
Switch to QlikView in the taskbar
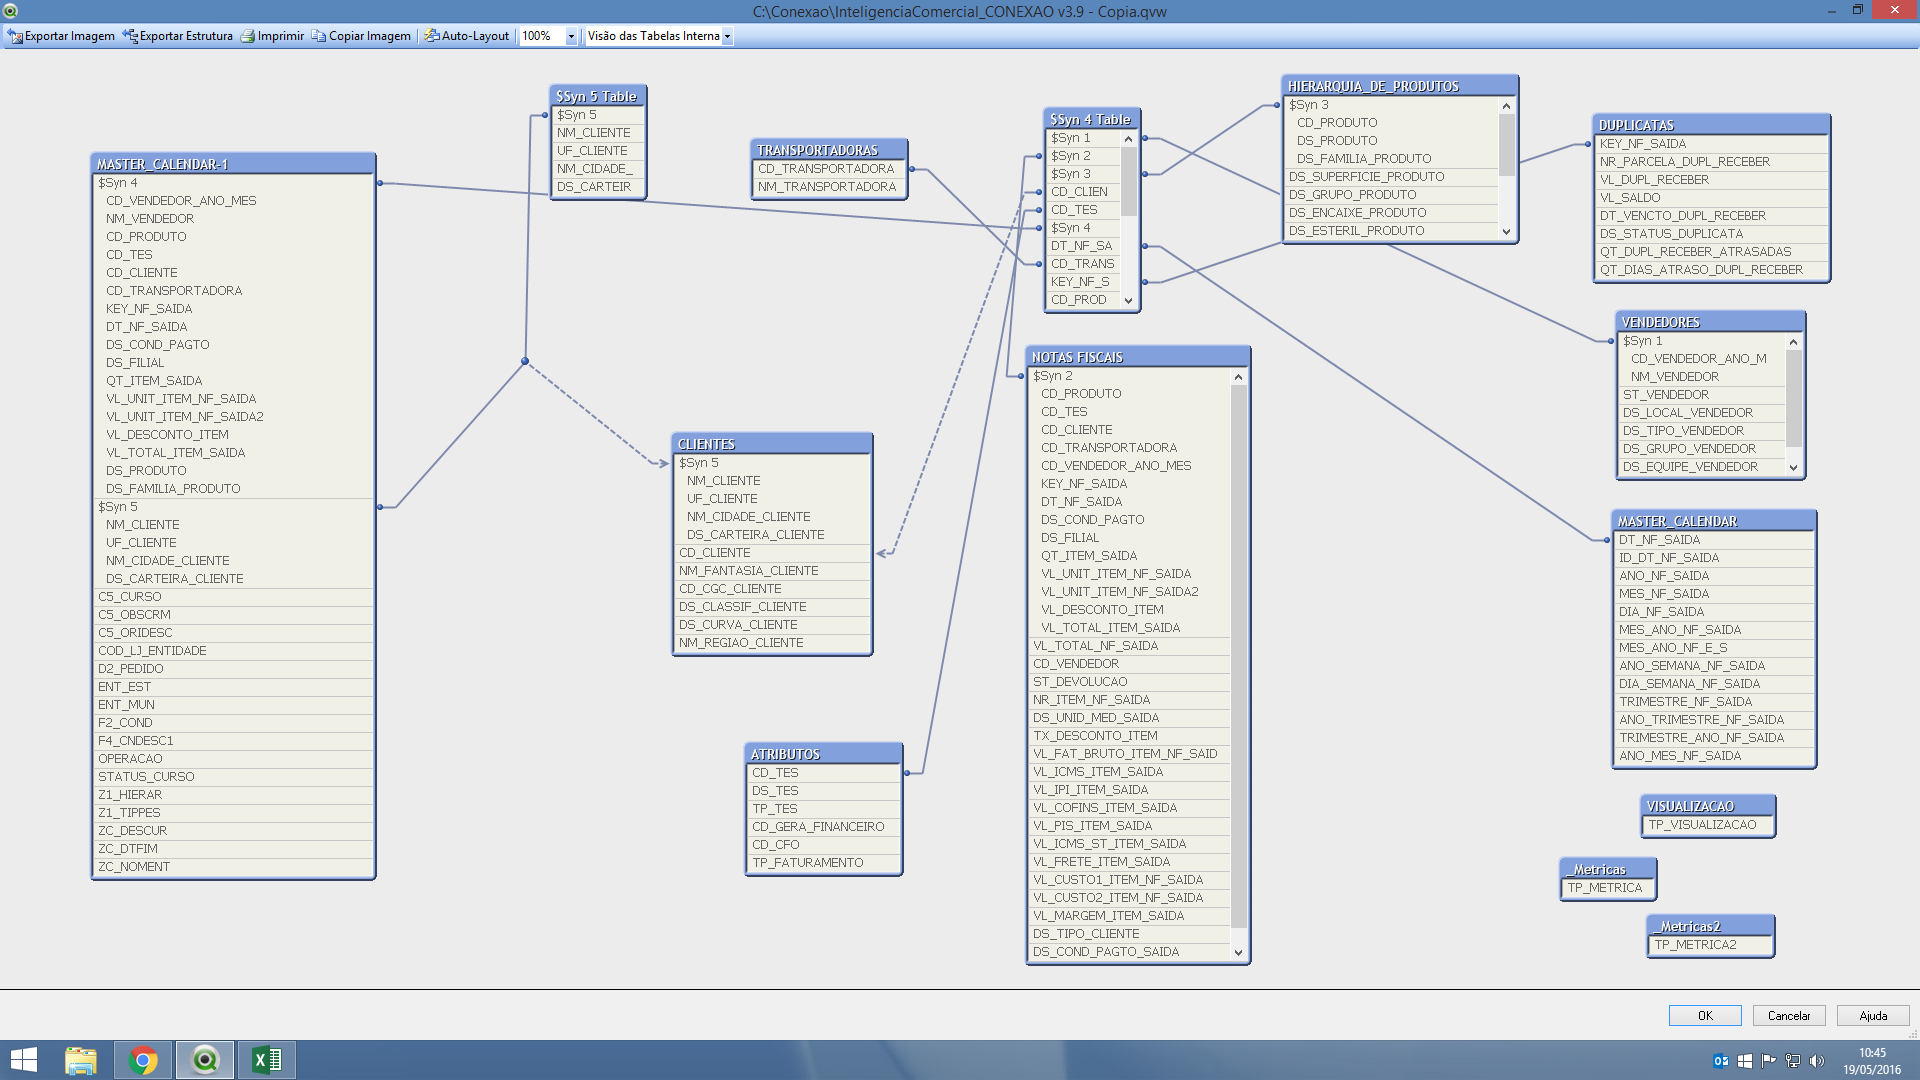click(x=205, y=1060)
